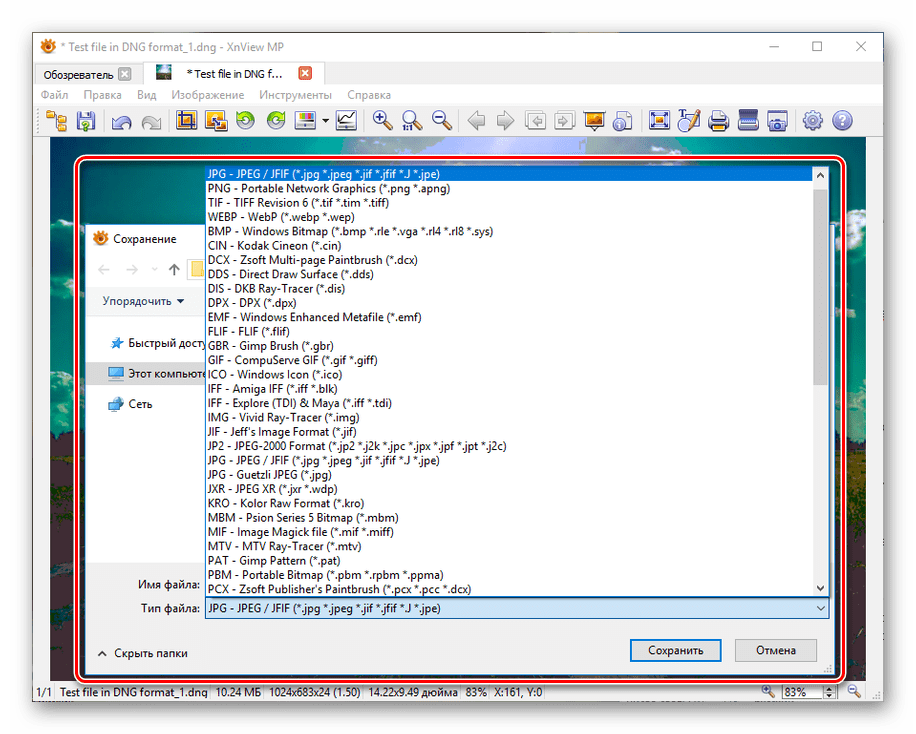Rotate the image counter-clockwise
Image resolution: width=916 pixels, height=734 pixels.
[246, 121]
